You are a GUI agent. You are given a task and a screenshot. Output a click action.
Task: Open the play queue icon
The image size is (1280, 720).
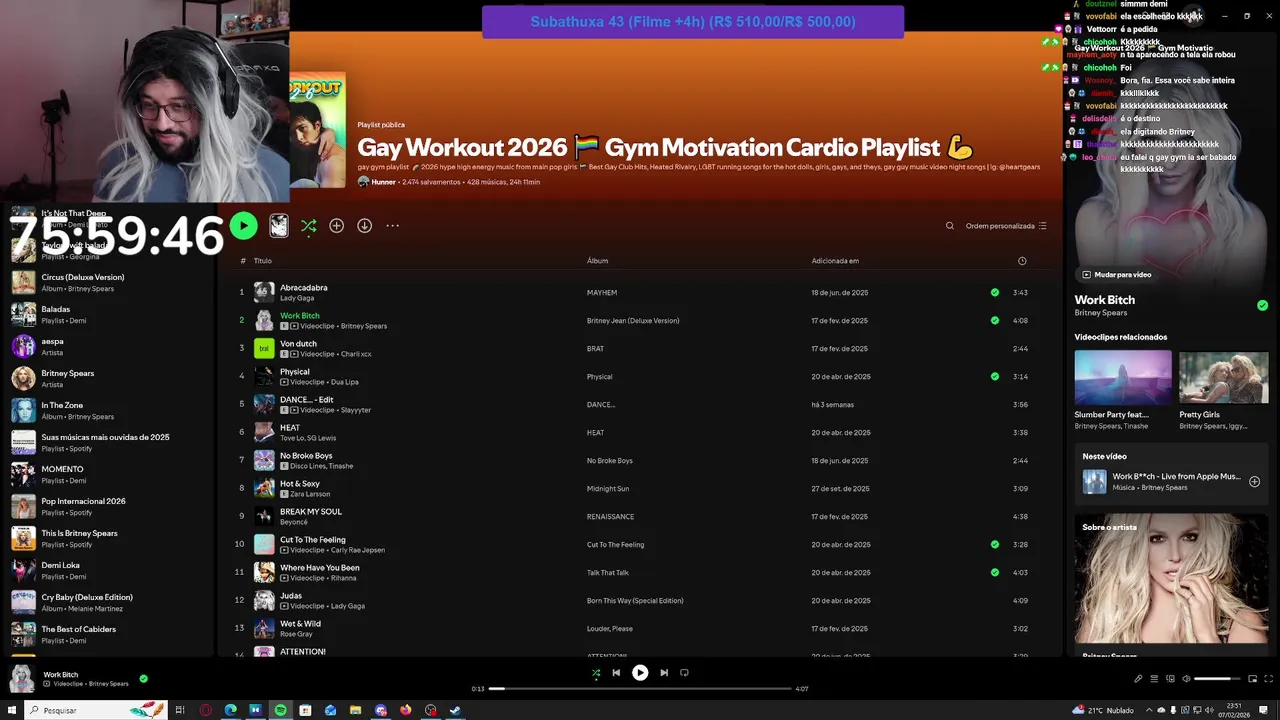(1154, 679)
